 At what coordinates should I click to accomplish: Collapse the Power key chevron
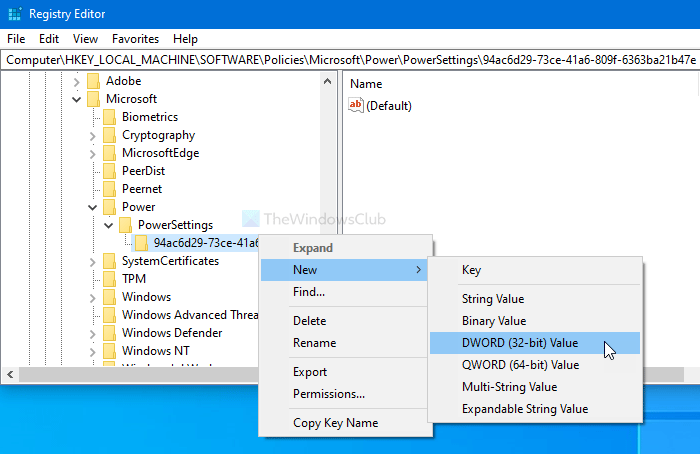(92, 207)
